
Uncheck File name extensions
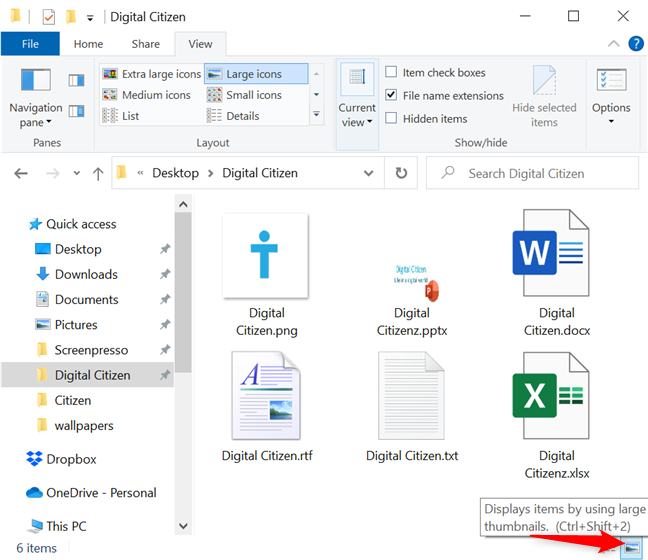click(391, 95)
